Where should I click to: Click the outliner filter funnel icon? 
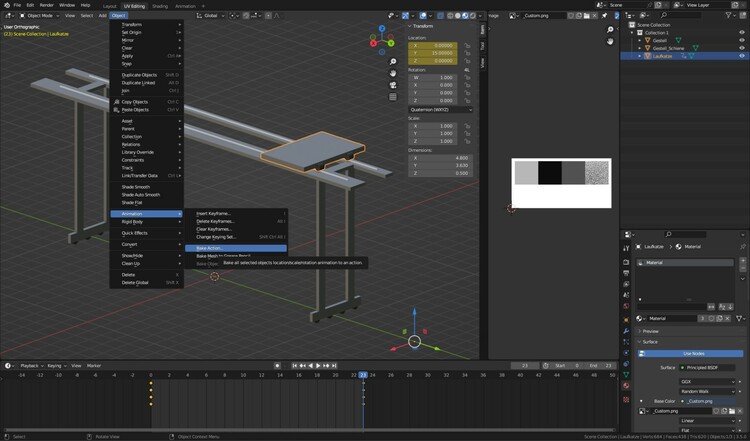[726, 15]
